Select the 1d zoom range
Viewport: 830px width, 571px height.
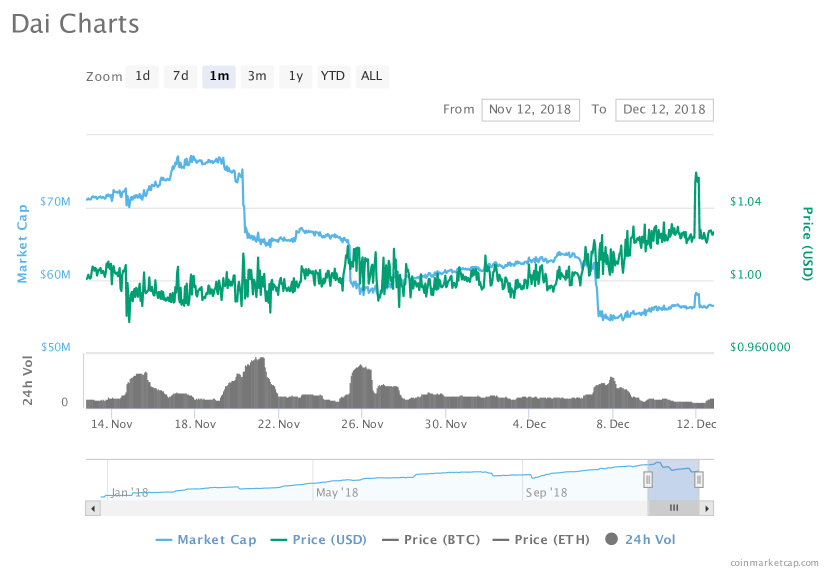tap(142, 76)
